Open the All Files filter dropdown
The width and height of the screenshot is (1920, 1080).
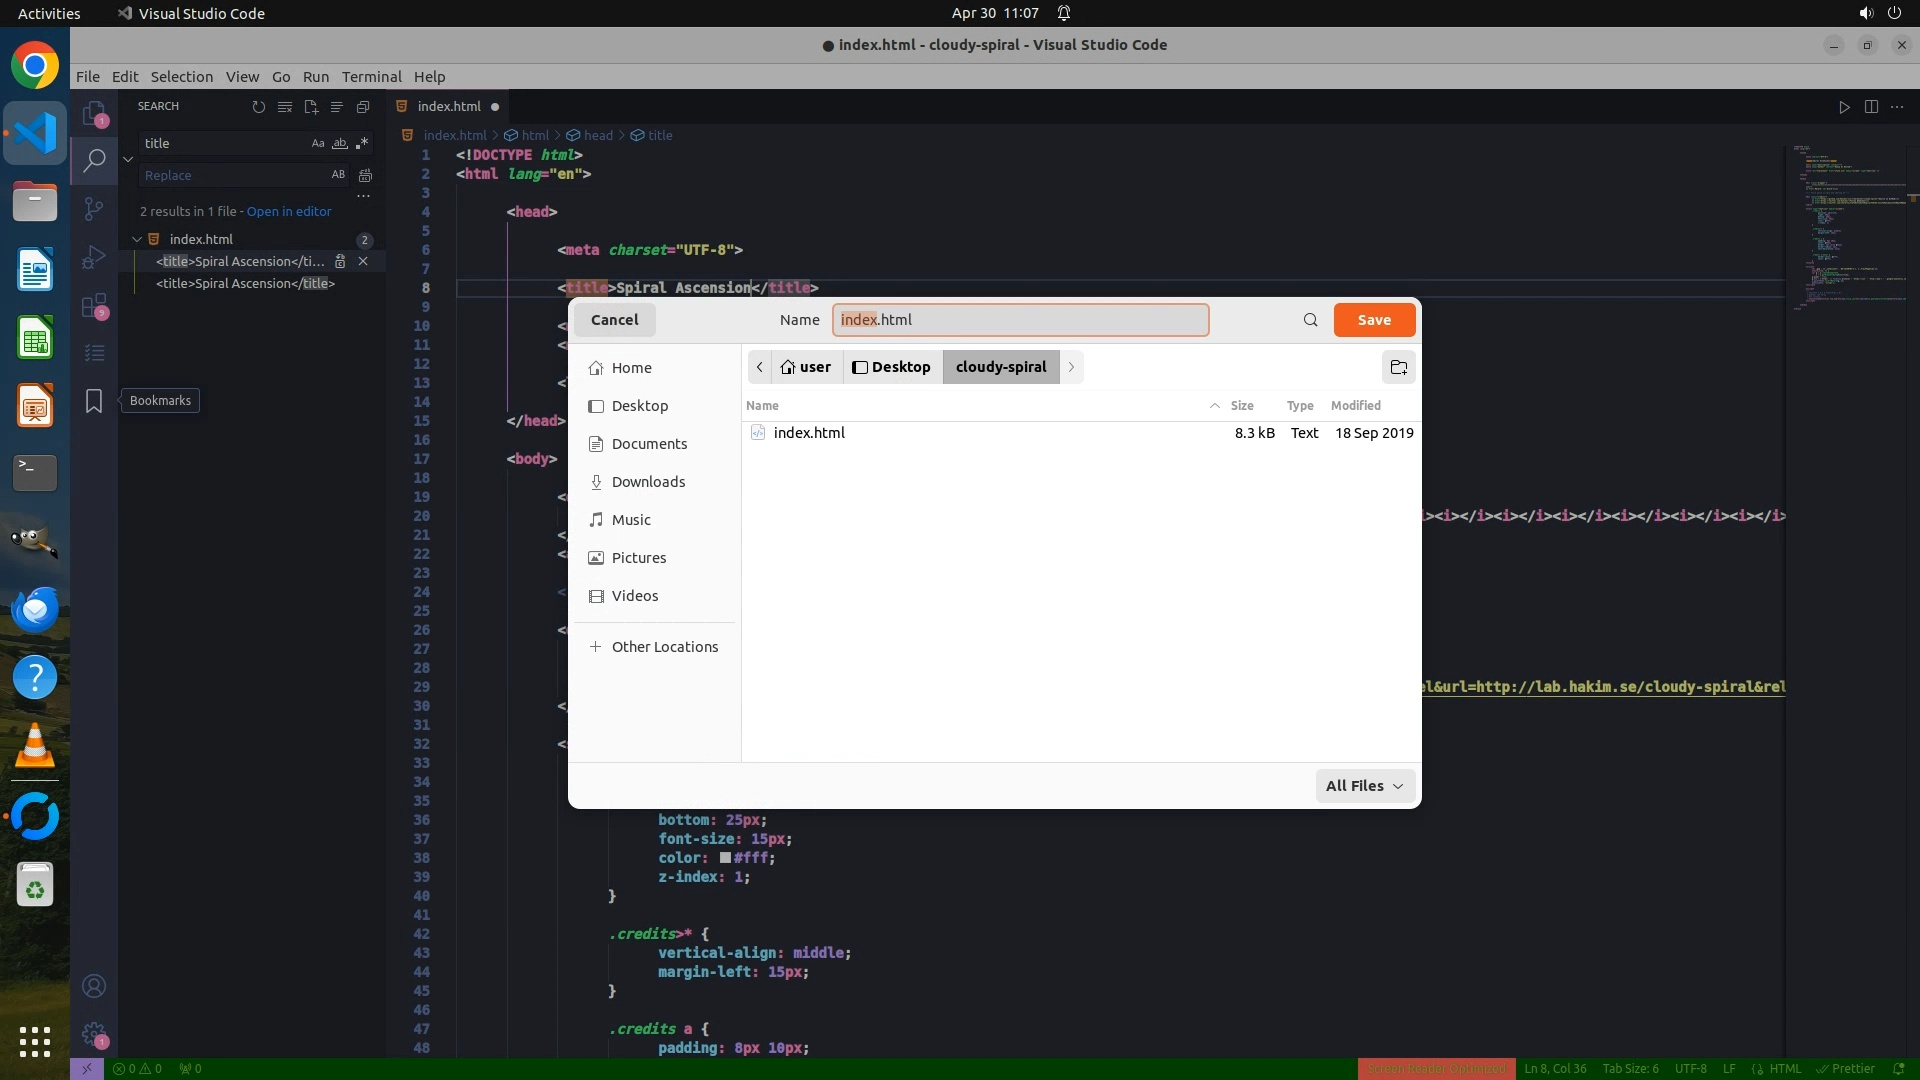pyautogui.click(x=1365, y=786)
